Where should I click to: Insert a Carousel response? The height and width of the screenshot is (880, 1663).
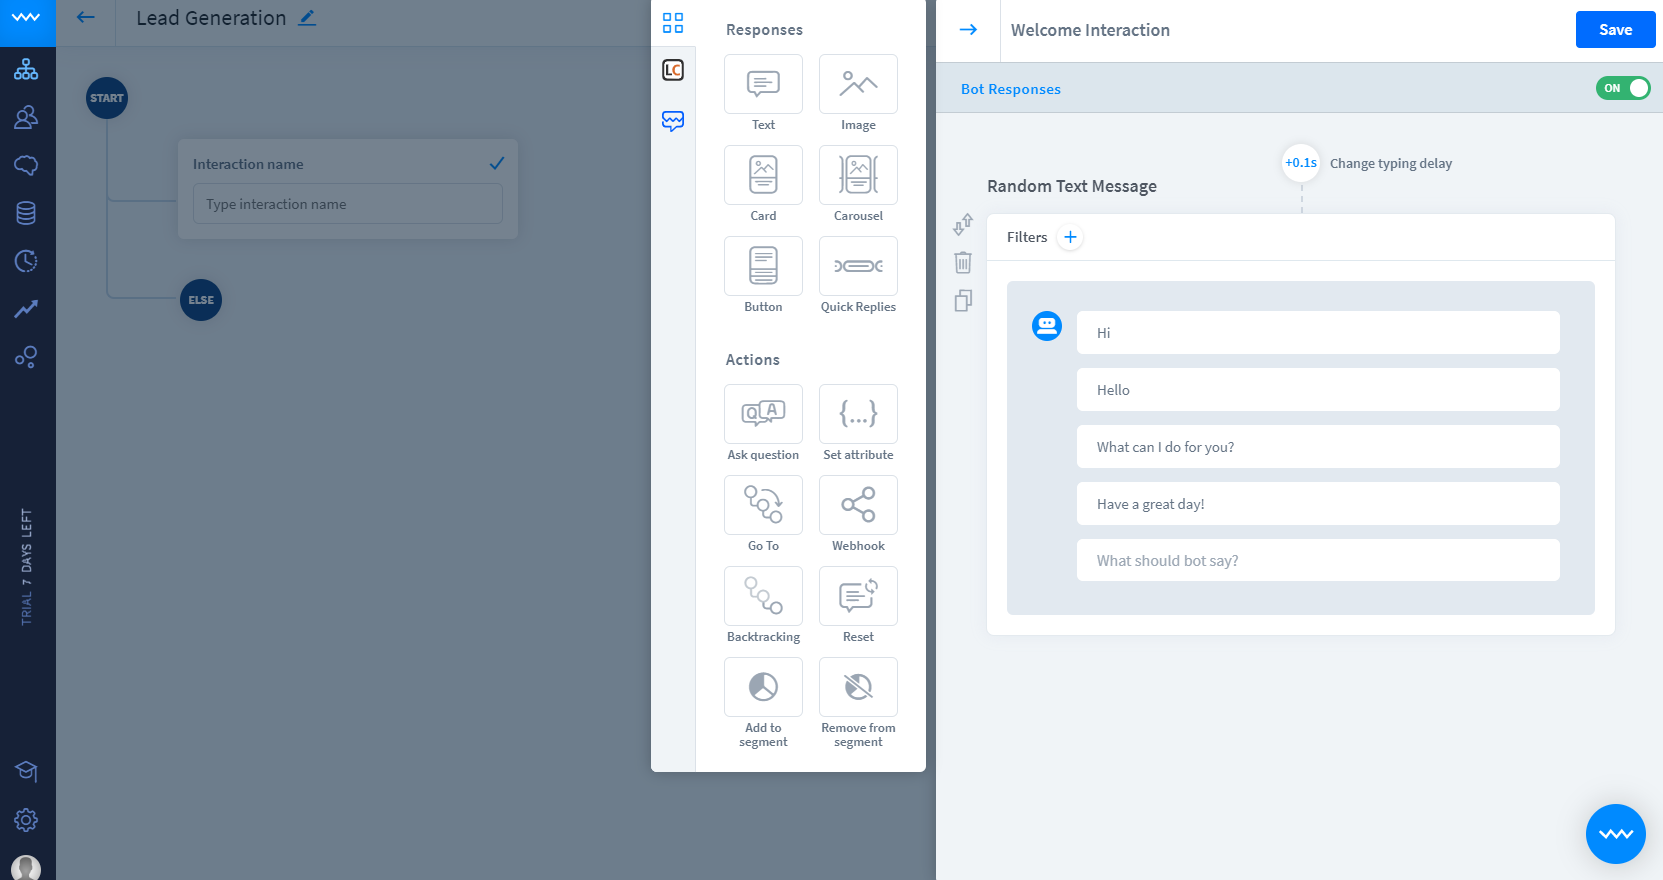point(858,175)
